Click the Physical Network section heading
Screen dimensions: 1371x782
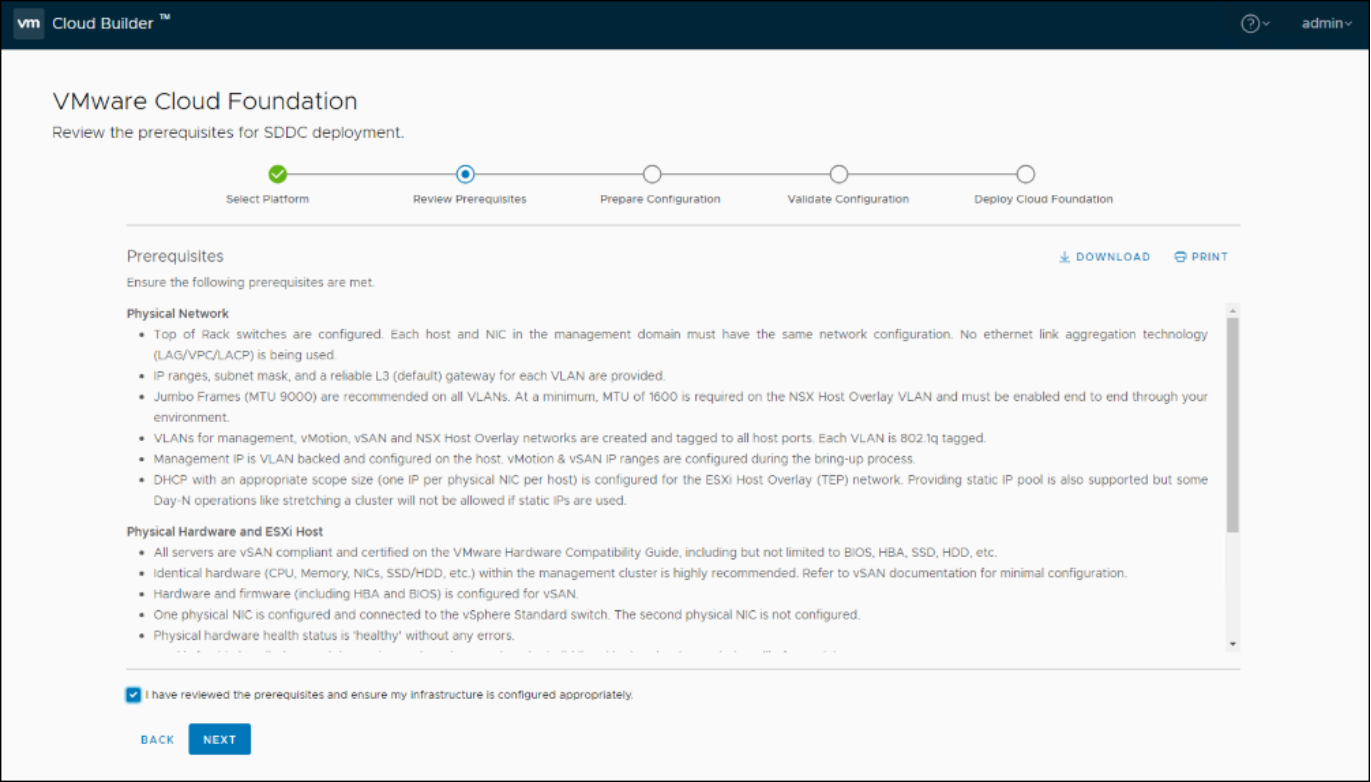pos(178,314)
